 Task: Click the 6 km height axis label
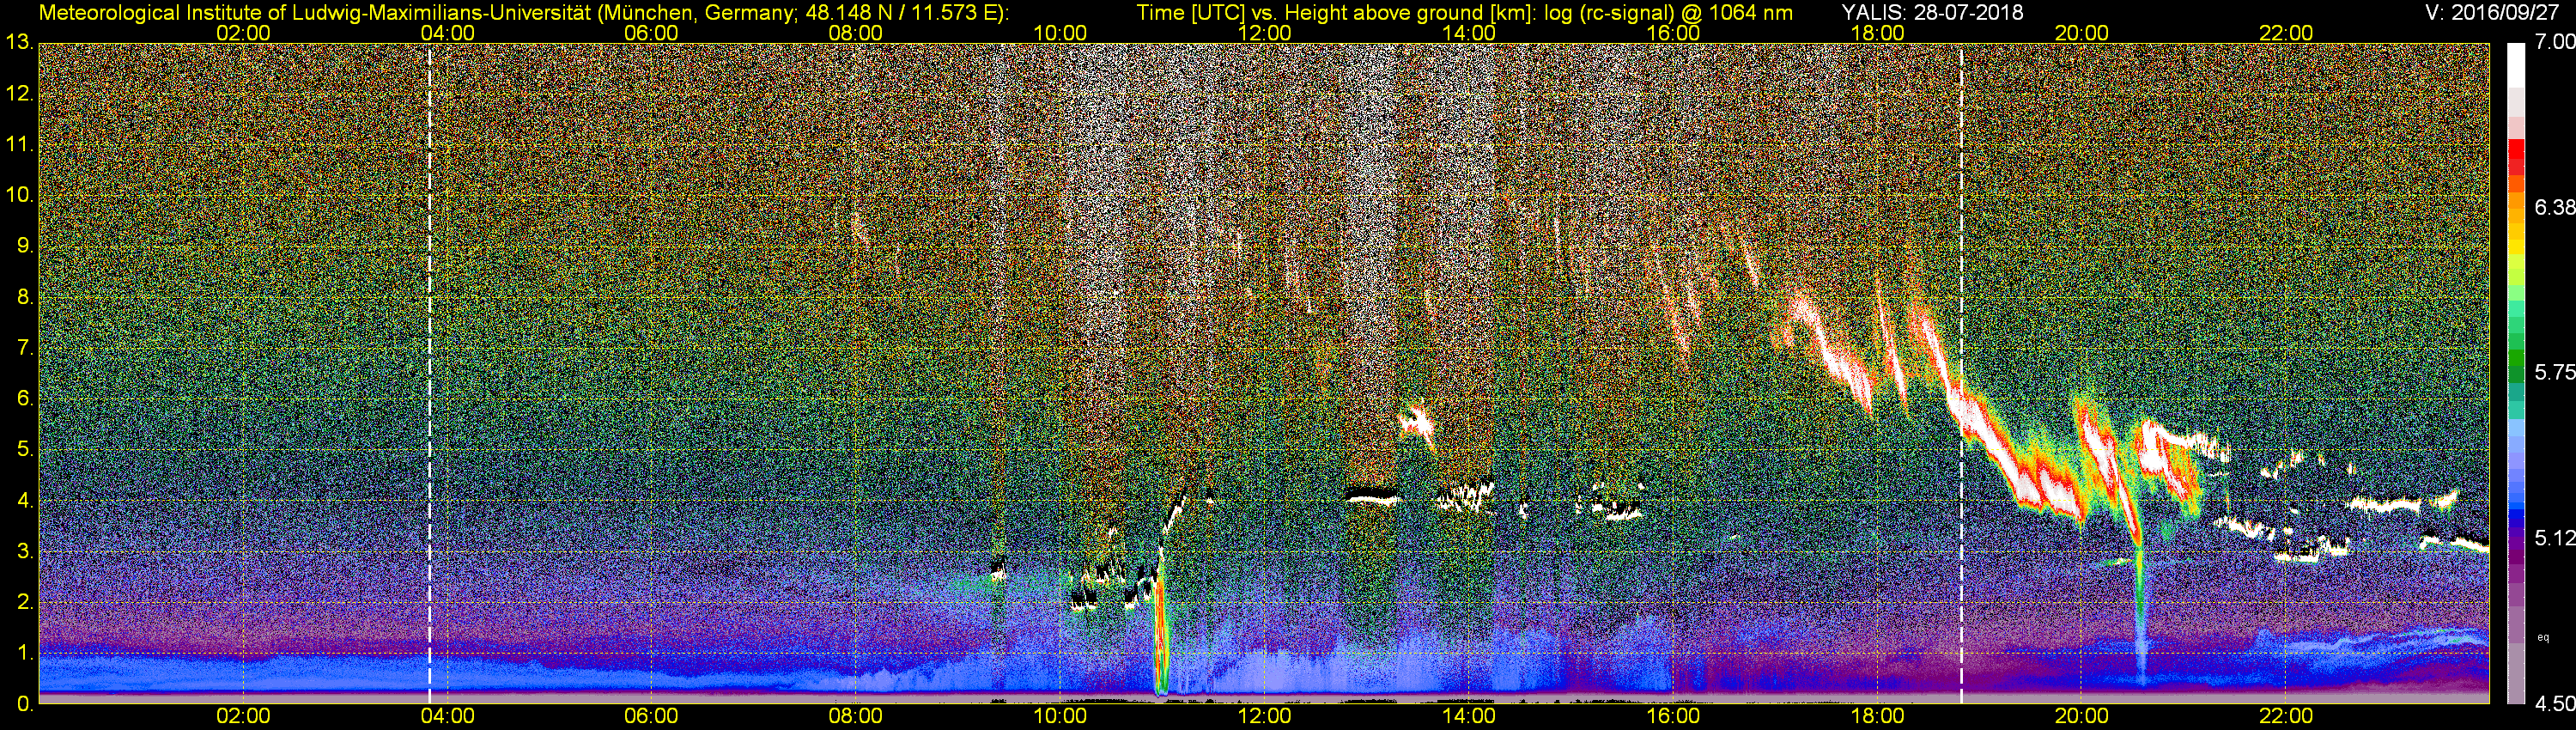[x=25, y=399]
